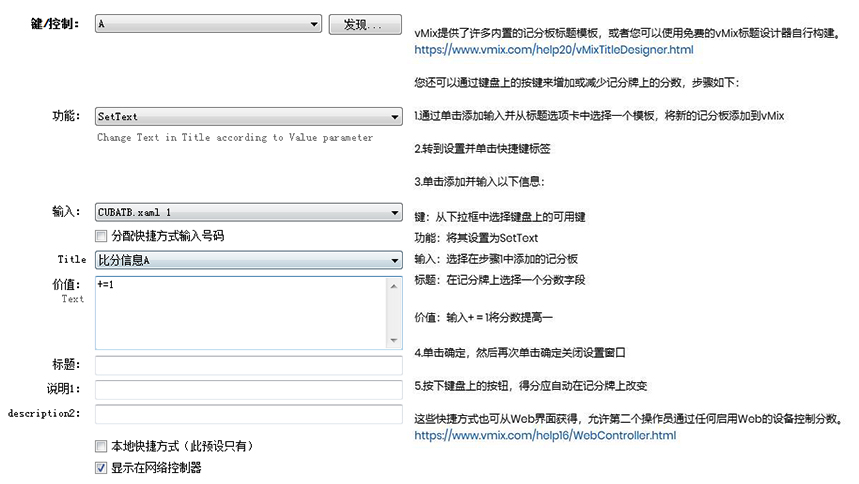Uncheck the 显示在网络控制器 checkbox
Viewport: 859px width, 484px height.
tap(101, 468)
